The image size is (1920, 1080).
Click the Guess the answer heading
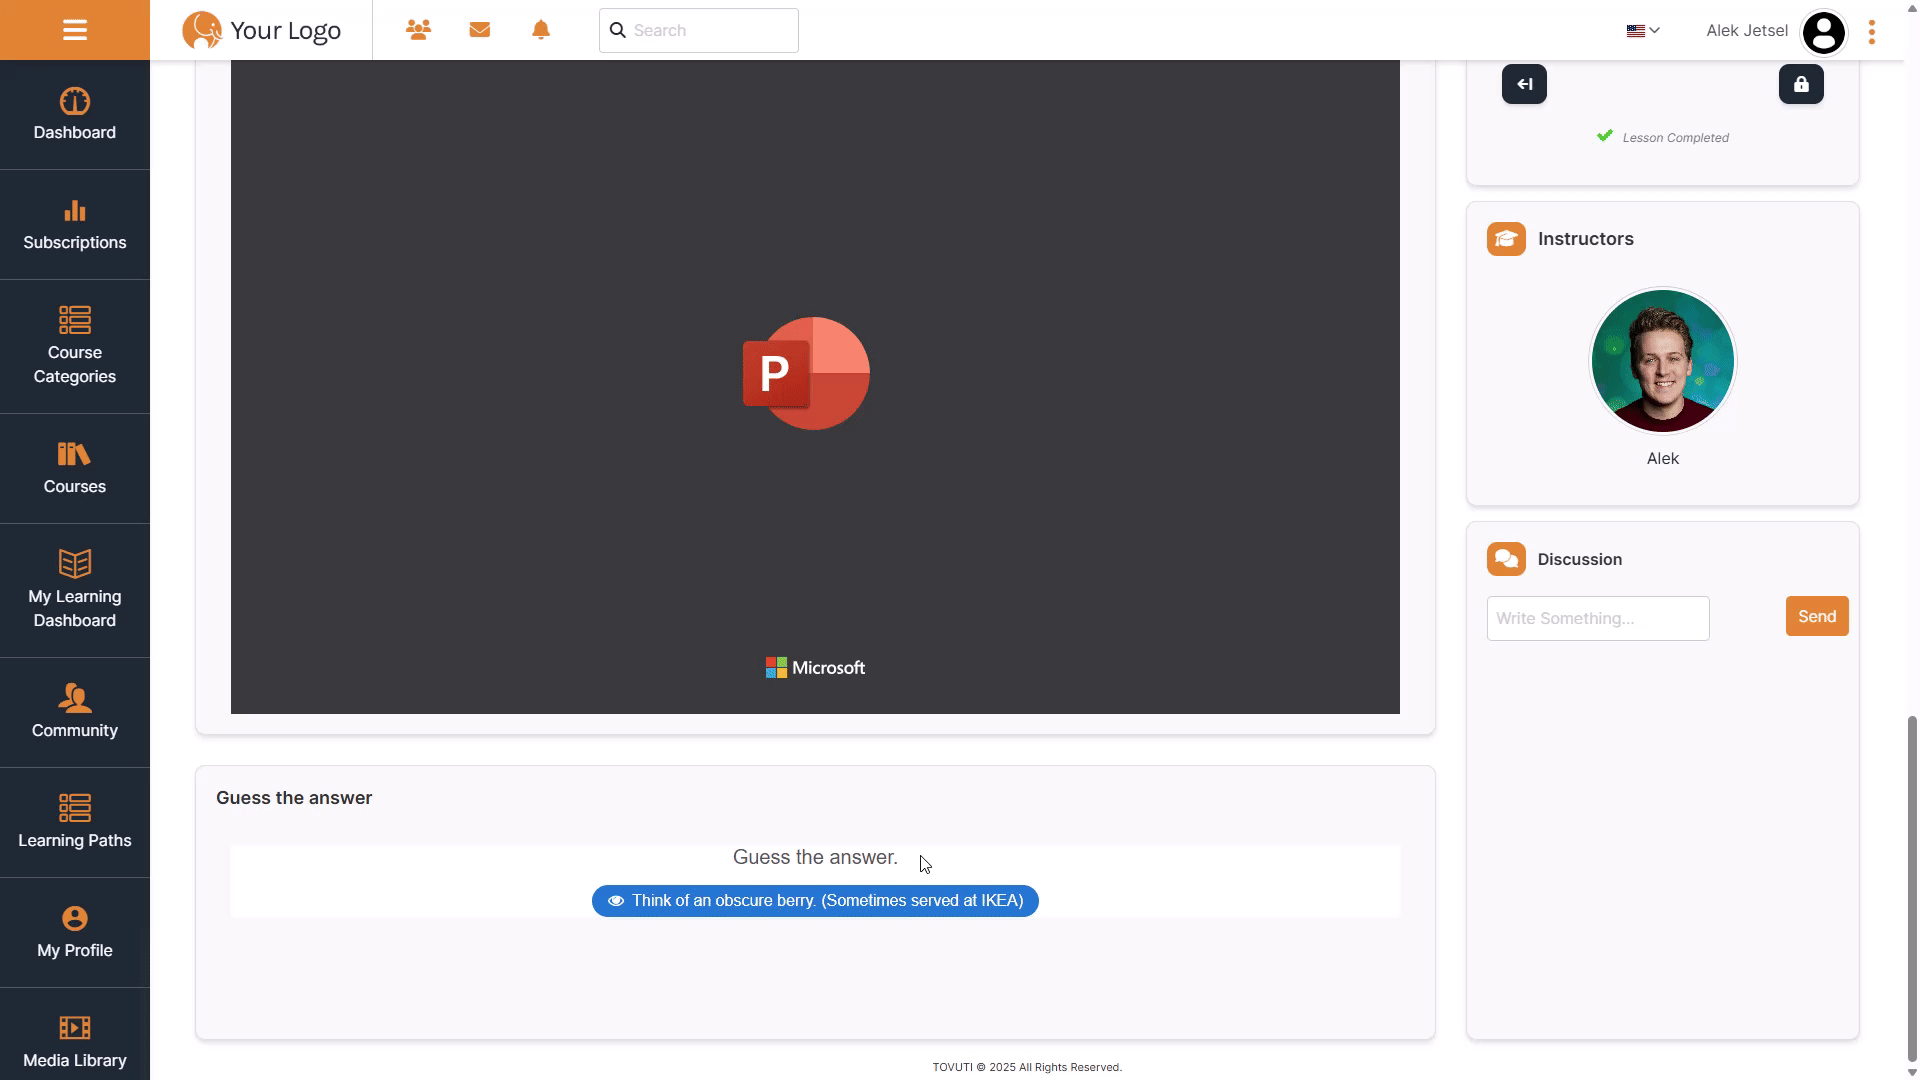(x=294, y=798)
